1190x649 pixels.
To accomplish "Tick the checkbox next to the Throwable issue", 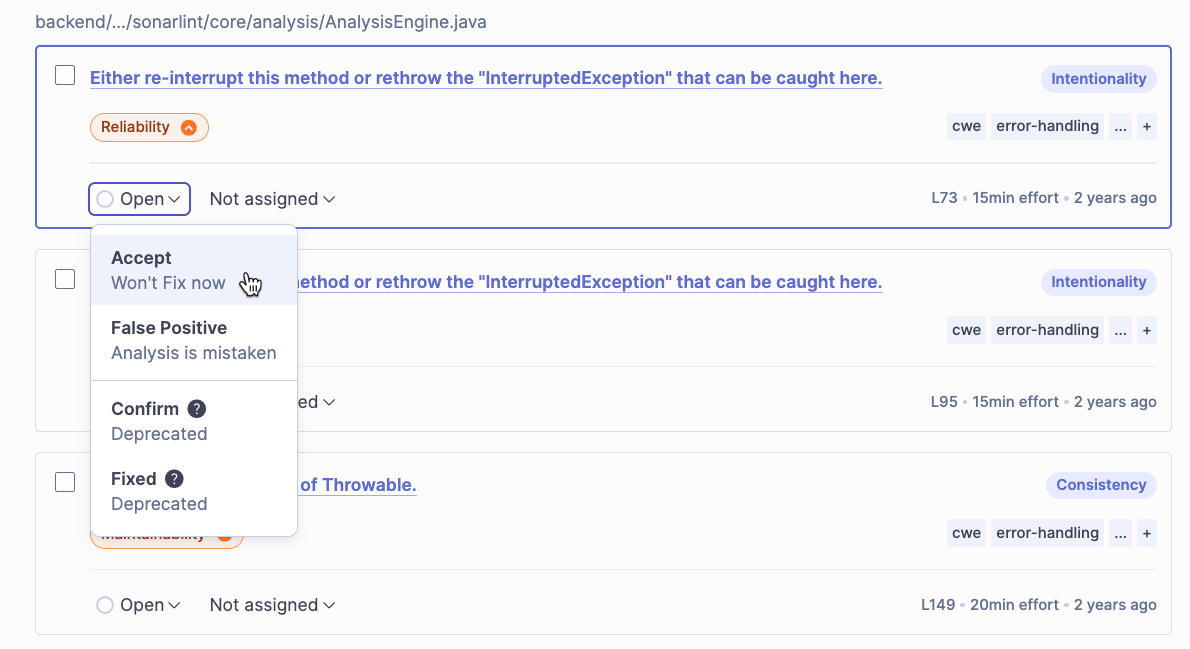I will point(64,481).
